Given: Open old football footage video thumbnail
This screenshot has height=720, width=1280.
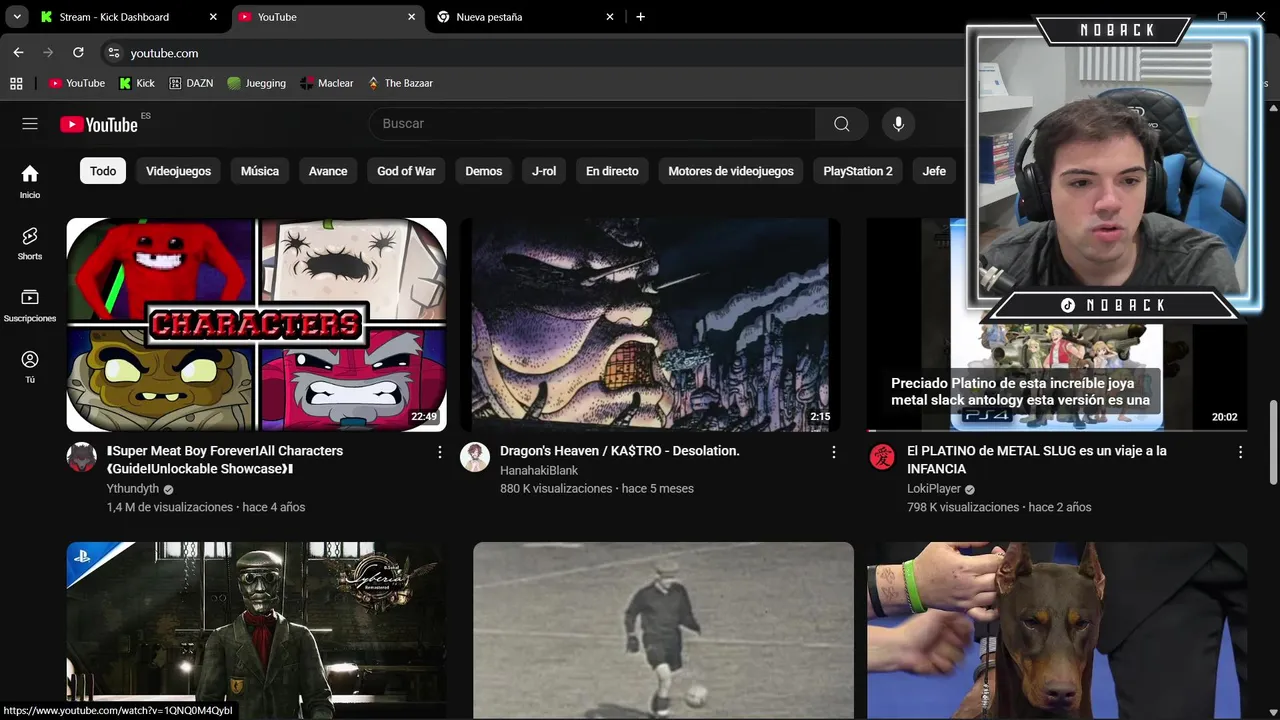Looking at the screenshot, I should 663,630.
